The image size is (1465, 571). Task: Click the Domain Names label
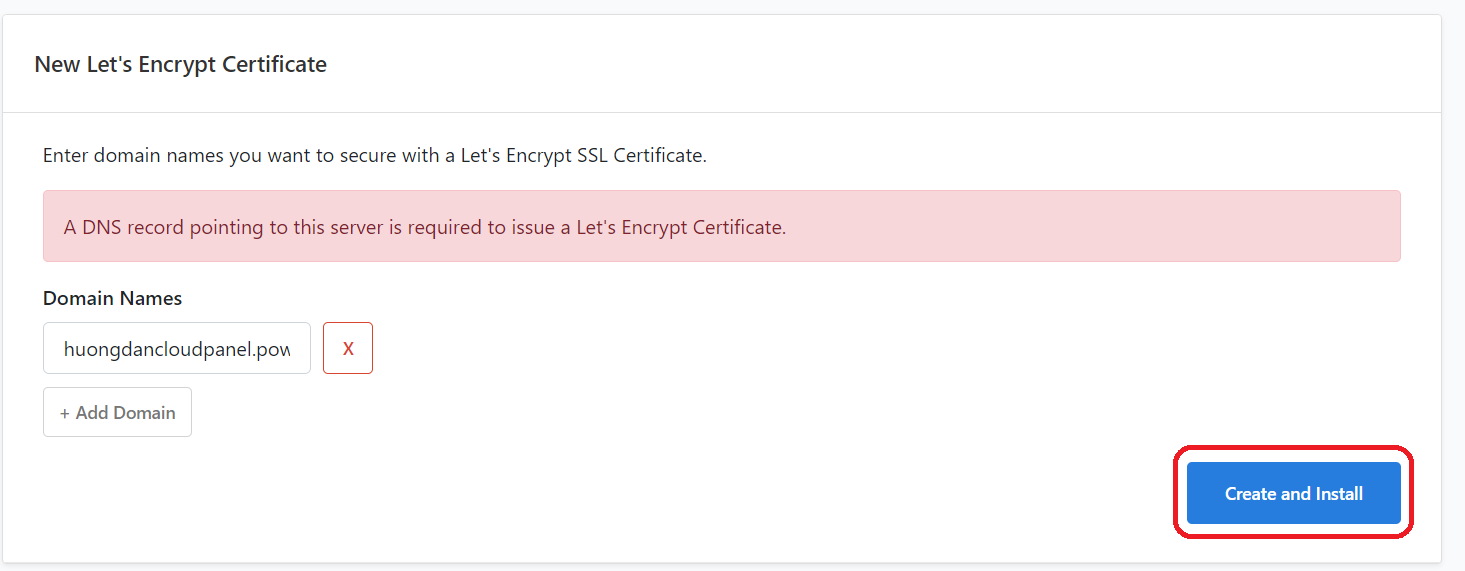point(112,298)
